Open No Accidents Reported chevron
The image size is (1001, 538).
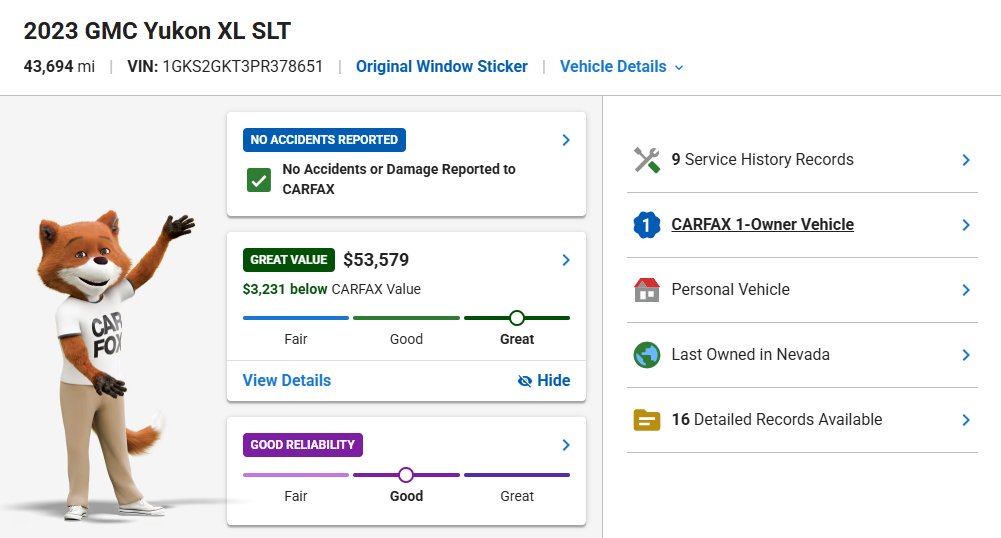point(566,140)
